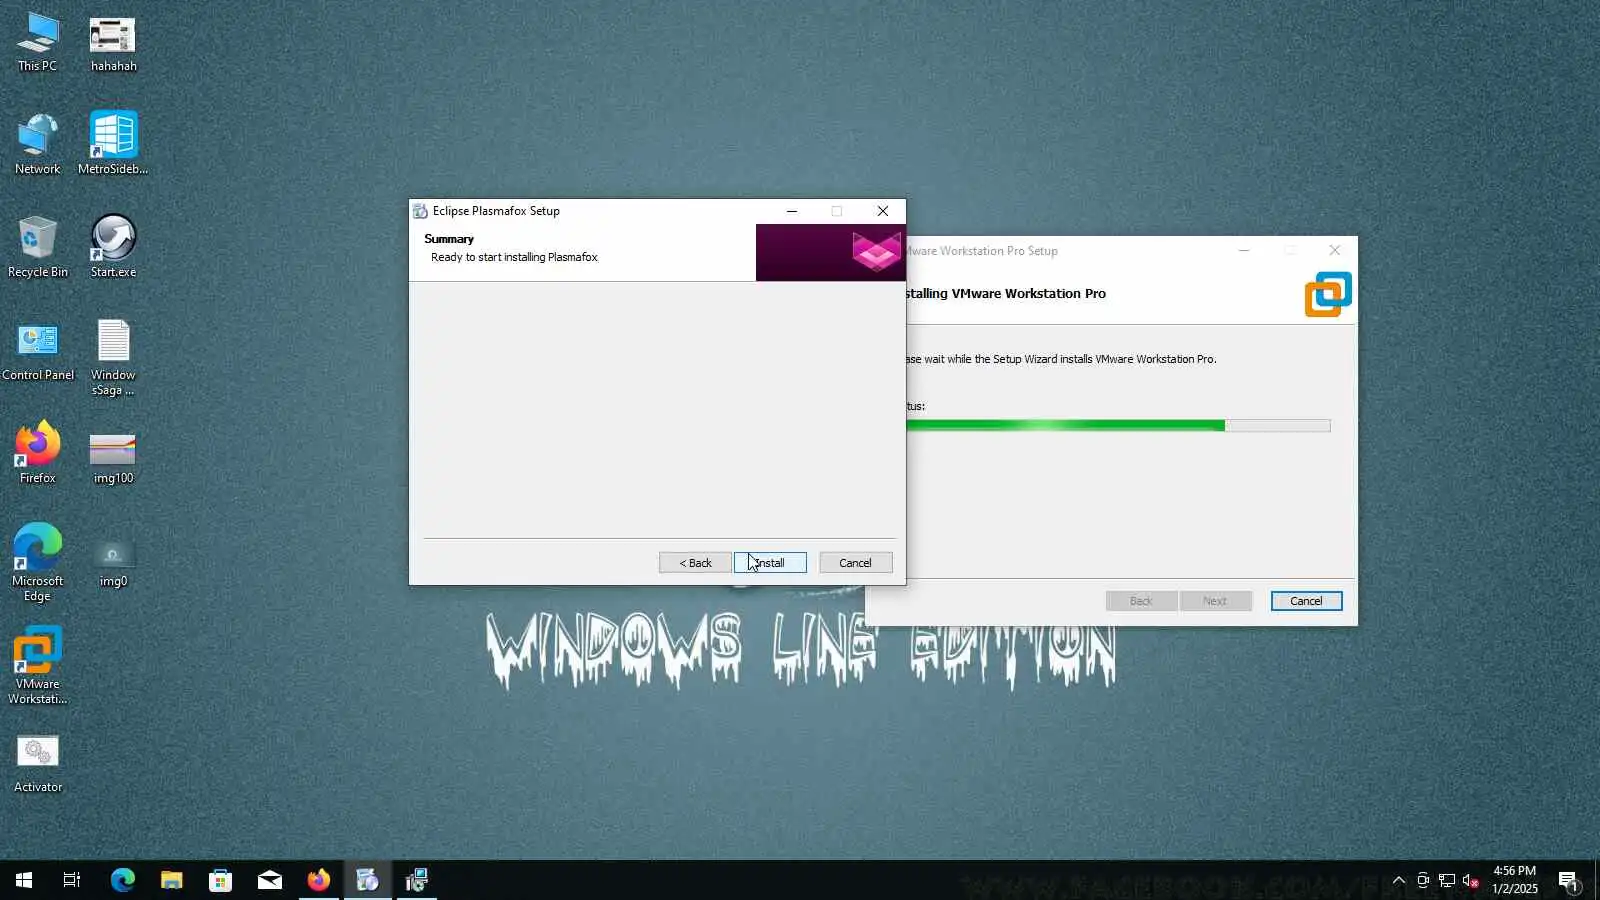Close the VMware Workstation Pro Setup window
This screenshot has height=900, width=1600.
(x=1334, y=250)
